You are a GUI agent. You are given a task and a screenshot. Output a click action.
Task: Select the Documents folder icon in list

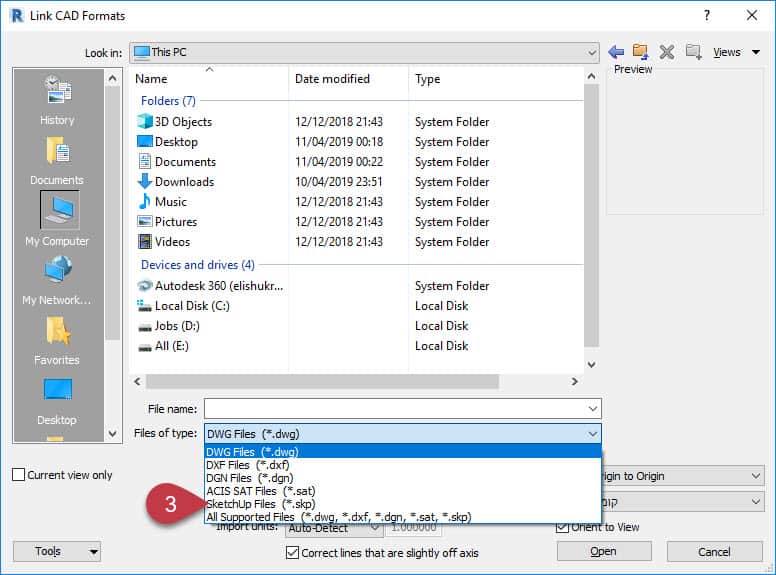click(145, 161)
